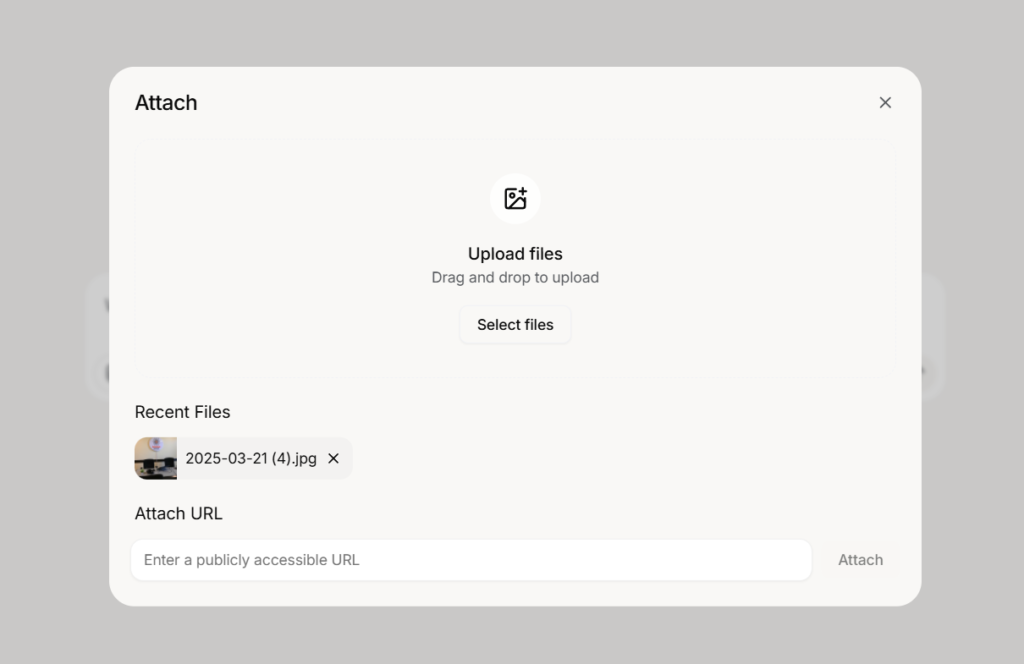Click the dimmed card edge left of the dialog
Viewport: 1024px width, 664px height.
click(98, 336)
